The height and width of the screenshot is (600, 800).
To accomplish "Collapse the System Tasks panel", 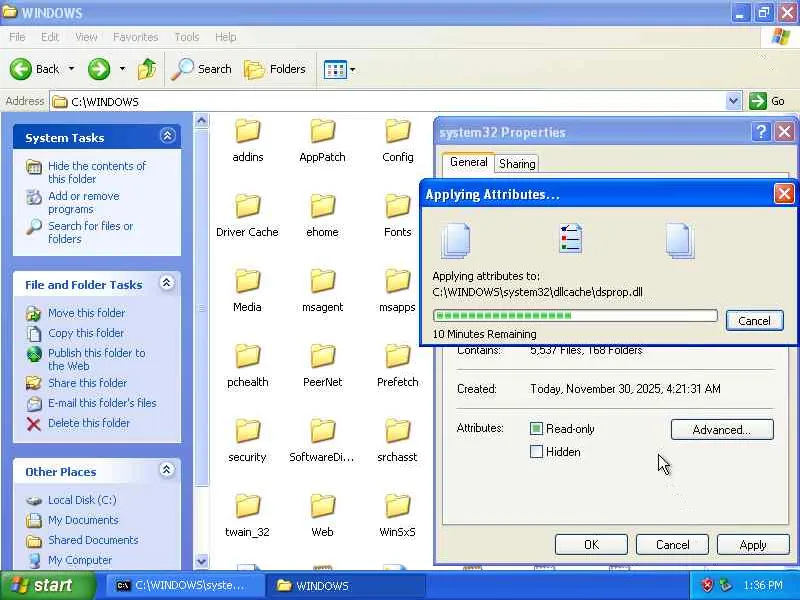I will (167, 136).
